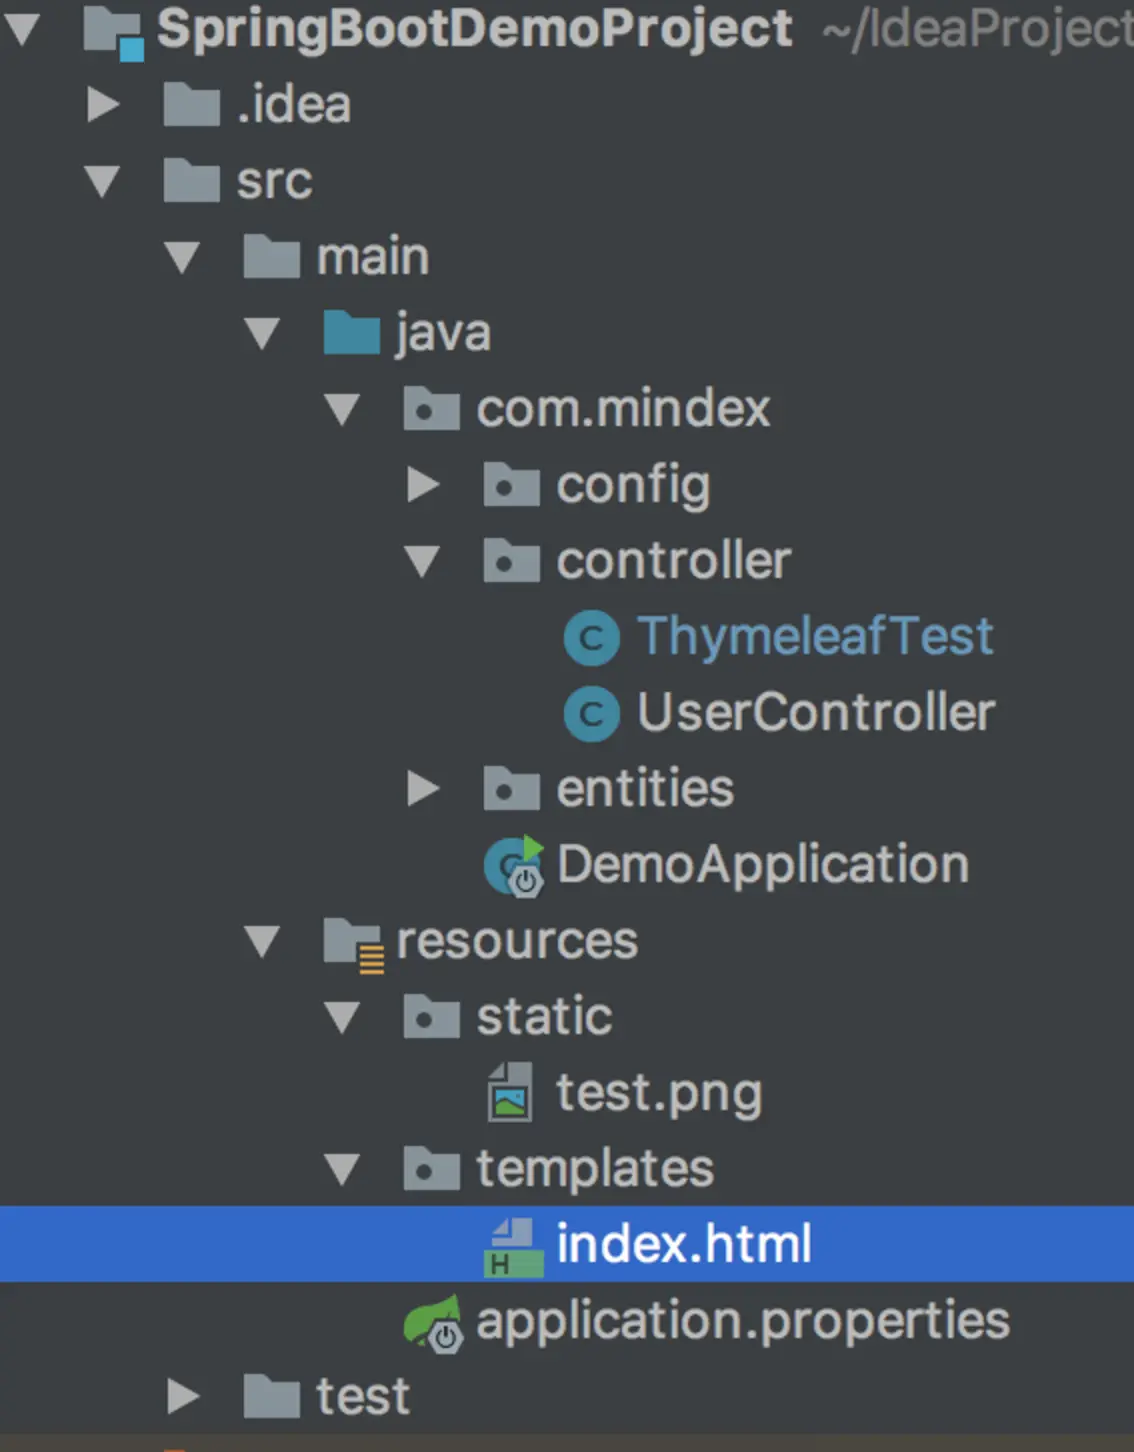Click the ThymeleafTest class icon
Viewport: 1134px width, 1452px height.
[x=592, y=638]
